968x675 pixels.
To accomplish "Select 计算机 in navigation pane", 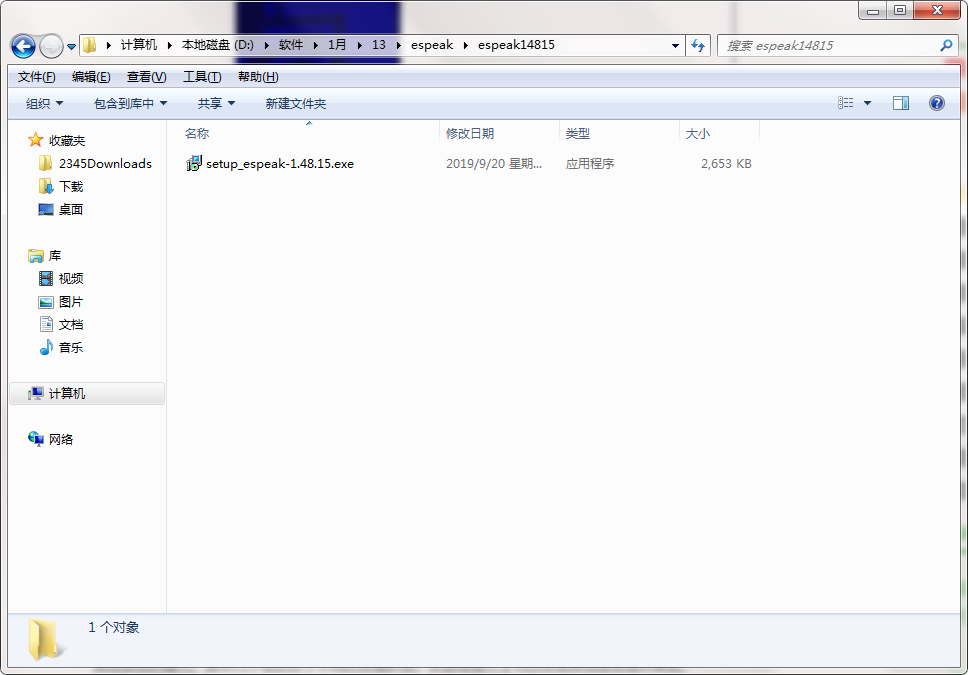I will 67,394.
